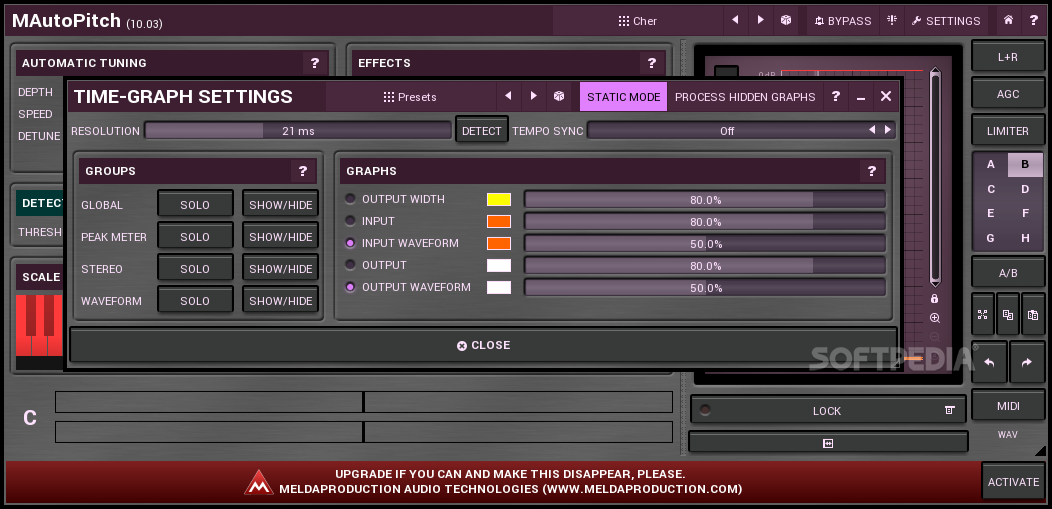Open Effects panel help question mark

tap(651, 63)
